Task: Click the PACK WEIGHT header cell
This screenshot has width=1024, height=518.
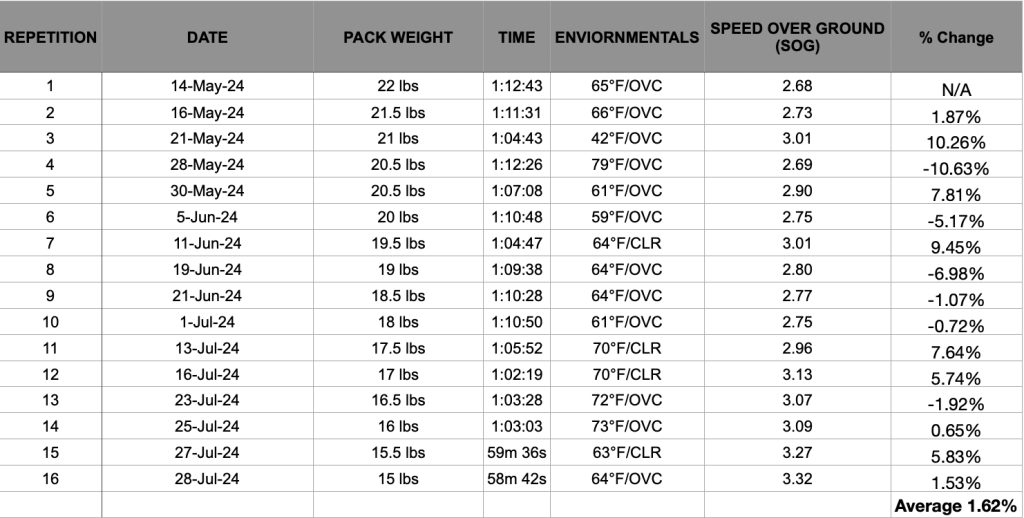Action: [x=397, y=37]
